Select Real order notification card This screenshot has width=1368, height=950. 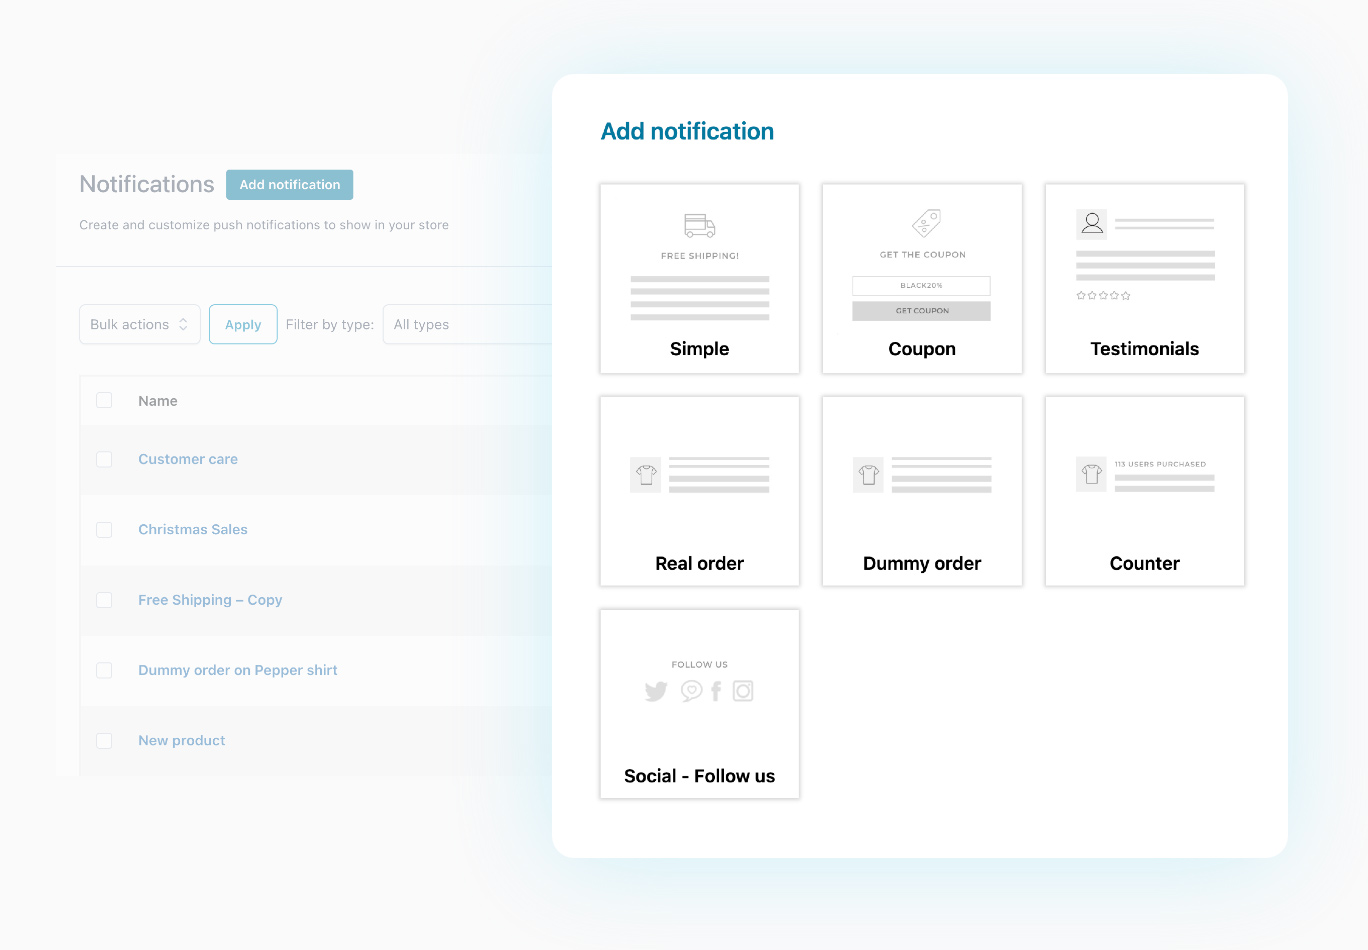click(x=700, y=492)
